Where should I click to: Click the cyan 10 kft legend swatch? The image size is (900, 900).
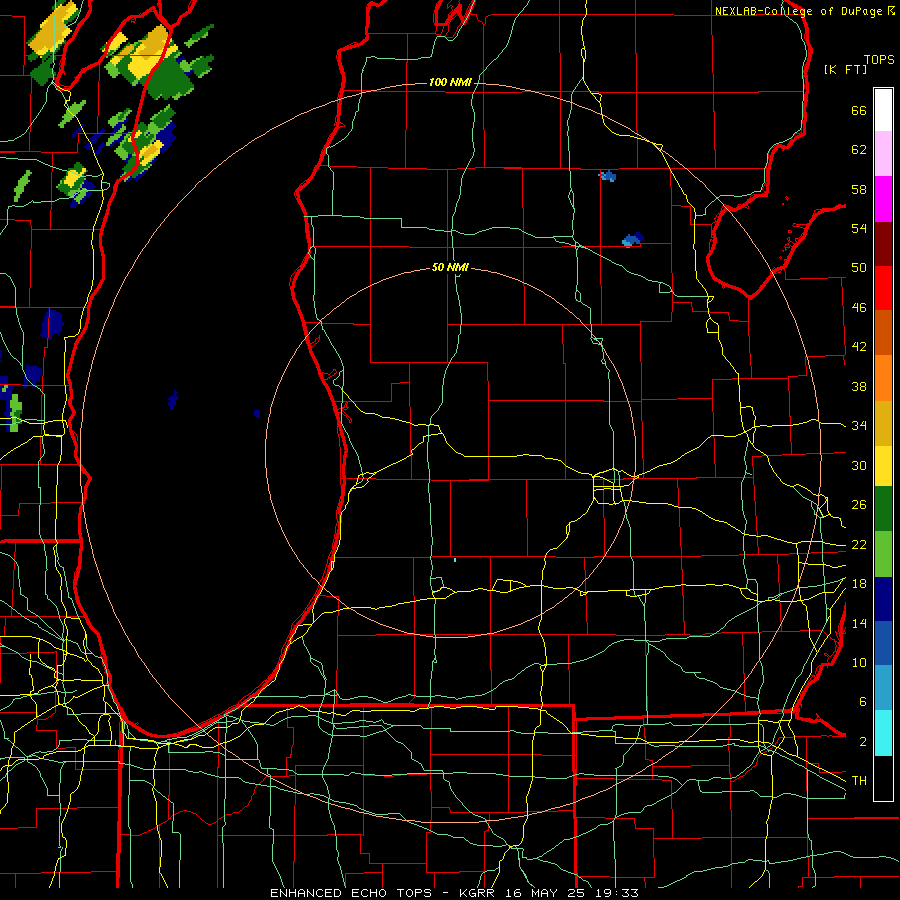tap(883, 733)
